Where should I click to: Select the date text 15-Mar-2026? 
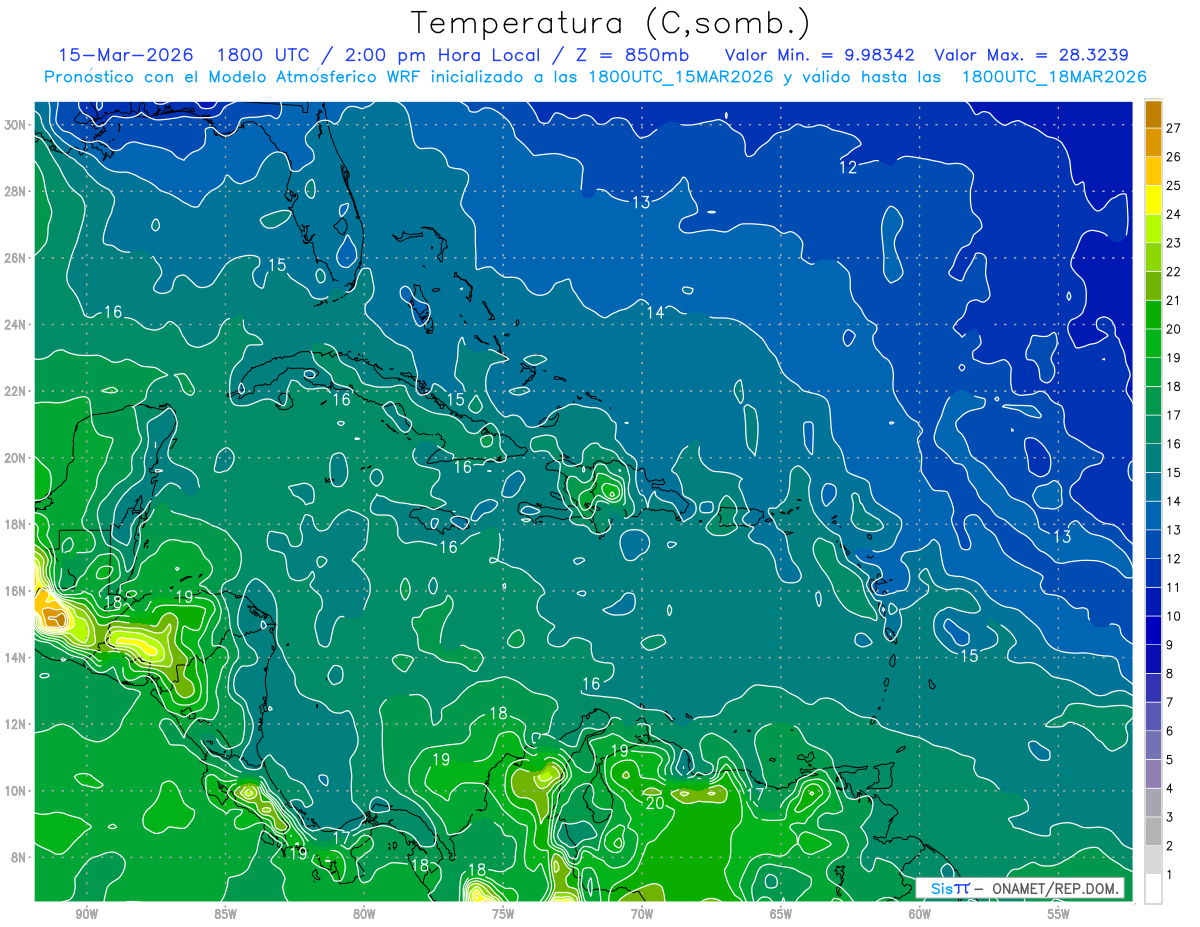(x=126, y=55)
